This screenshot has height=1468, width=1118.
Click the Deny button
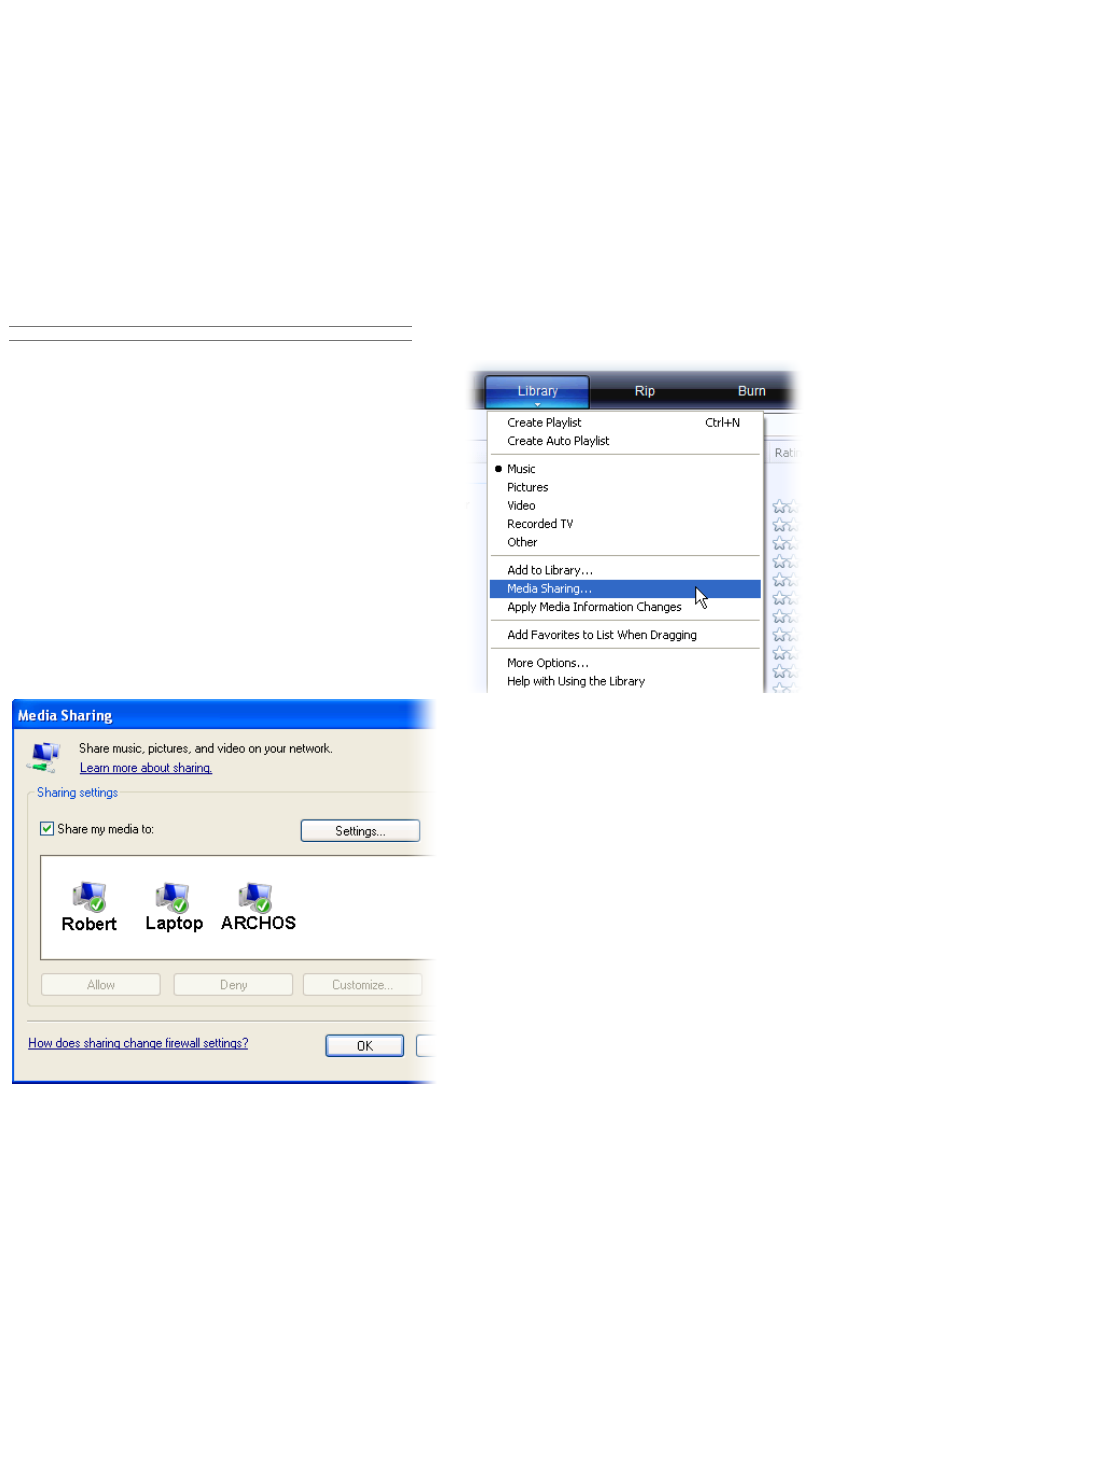point(233,985)
